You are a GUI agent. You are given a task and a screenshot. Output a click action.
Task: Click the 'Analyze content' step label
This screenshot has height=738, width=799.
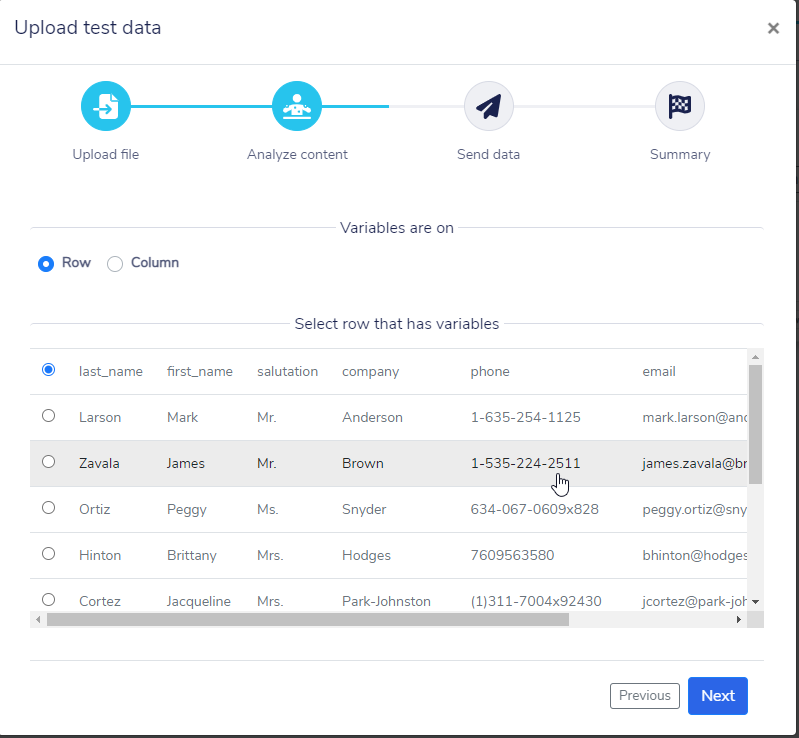tap(297, 154)
